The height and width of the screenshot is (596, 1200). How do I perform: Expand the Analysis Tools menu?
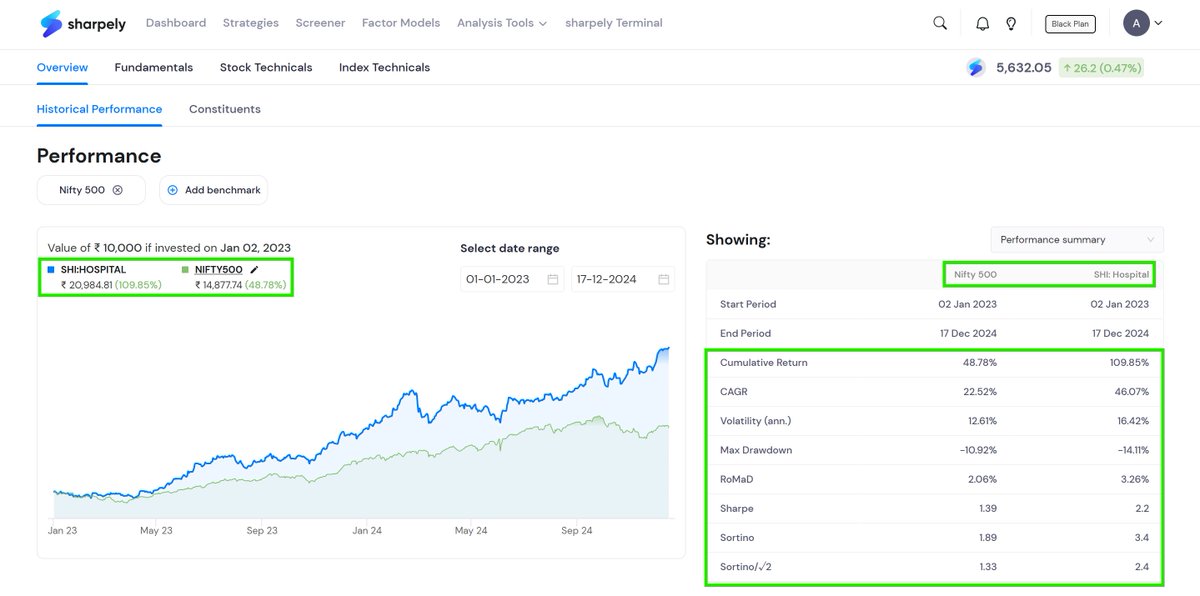pyautogui.click(x=502, y=23)
